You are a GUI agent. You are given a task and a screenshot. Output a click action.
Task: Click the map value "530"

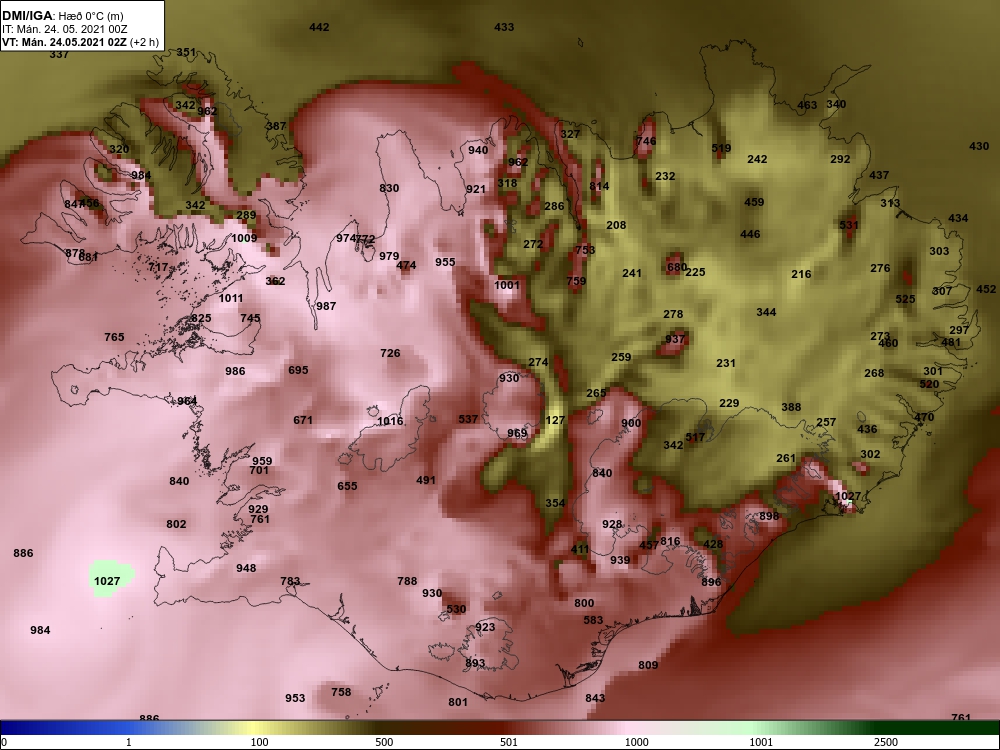point(456,609)
